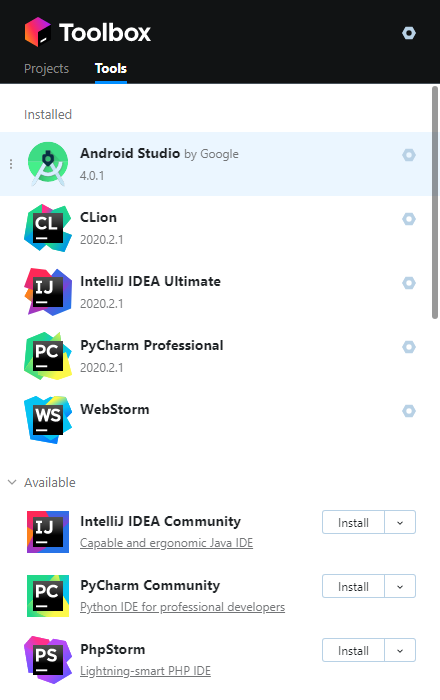Switch to the Projects tab

(46, 68)
